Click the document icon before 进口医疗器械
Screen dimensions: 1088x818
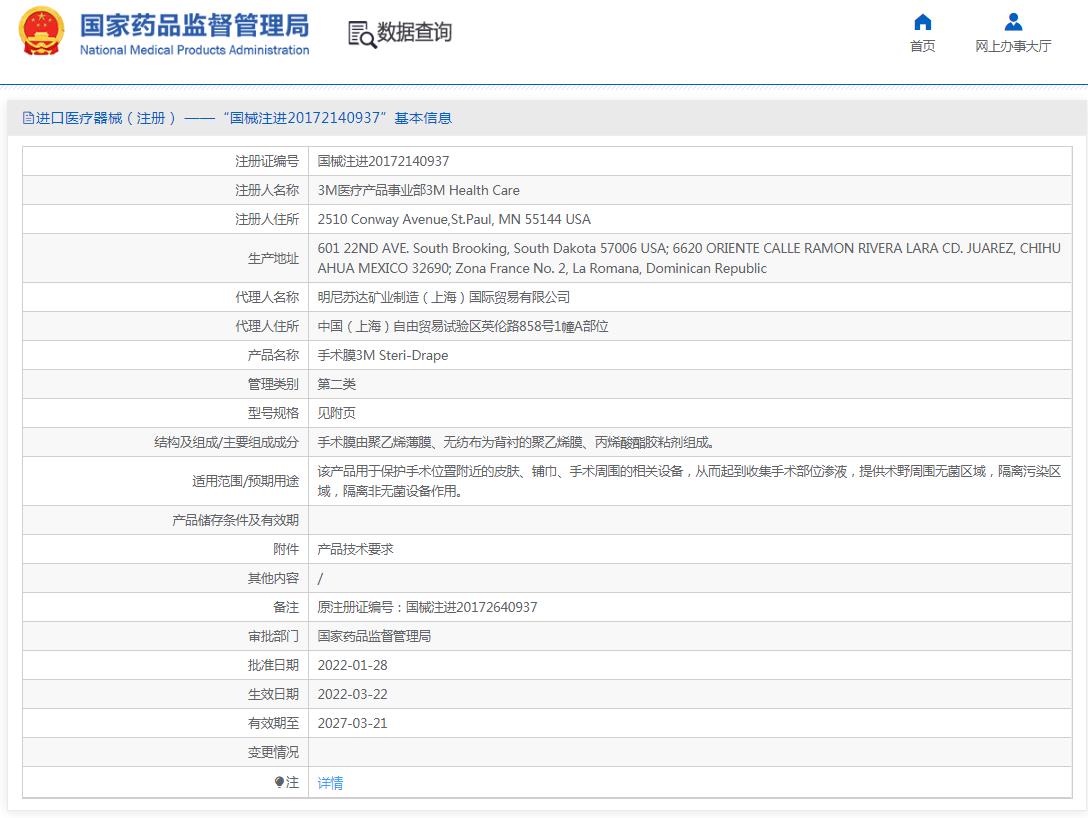pos(28,118)
